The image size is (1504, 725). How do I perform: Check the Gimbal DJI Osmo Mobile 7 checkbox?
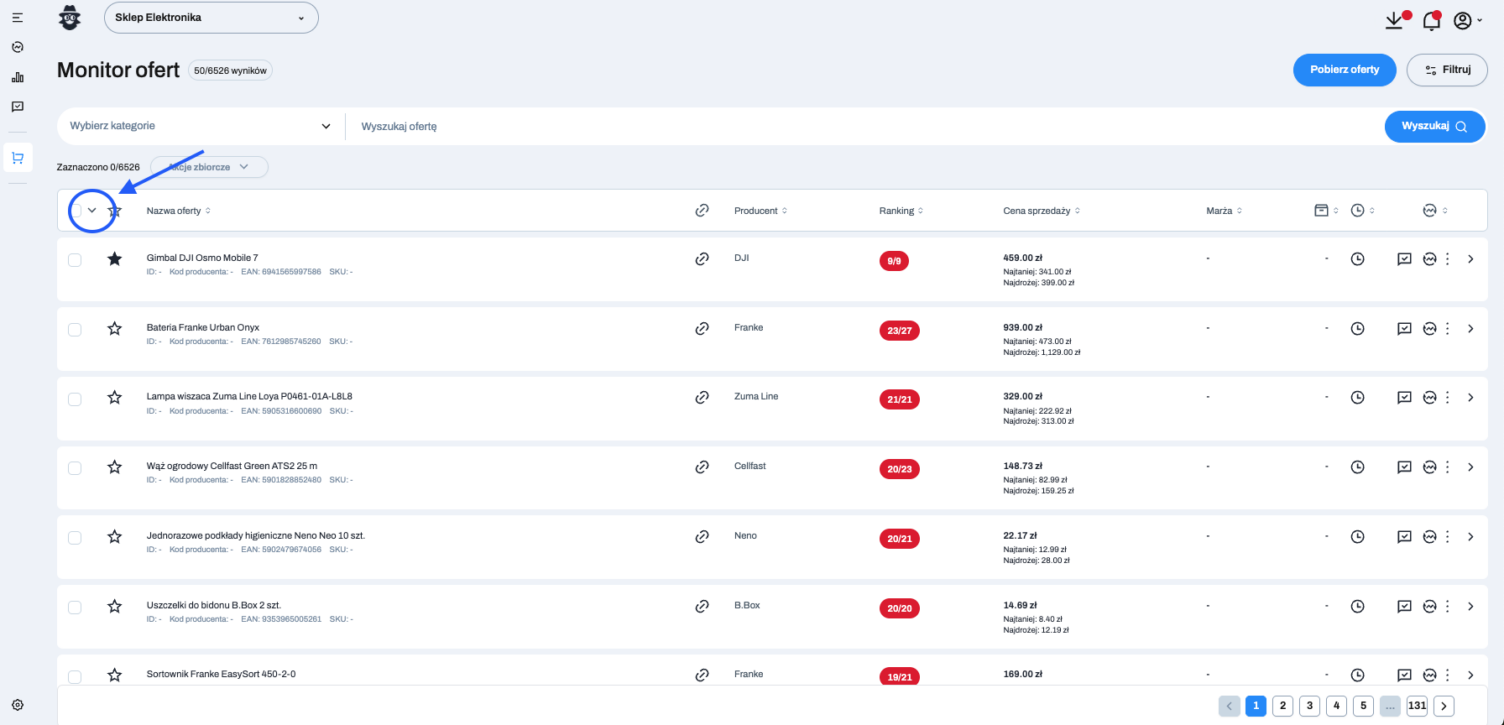tap(75, 260)
